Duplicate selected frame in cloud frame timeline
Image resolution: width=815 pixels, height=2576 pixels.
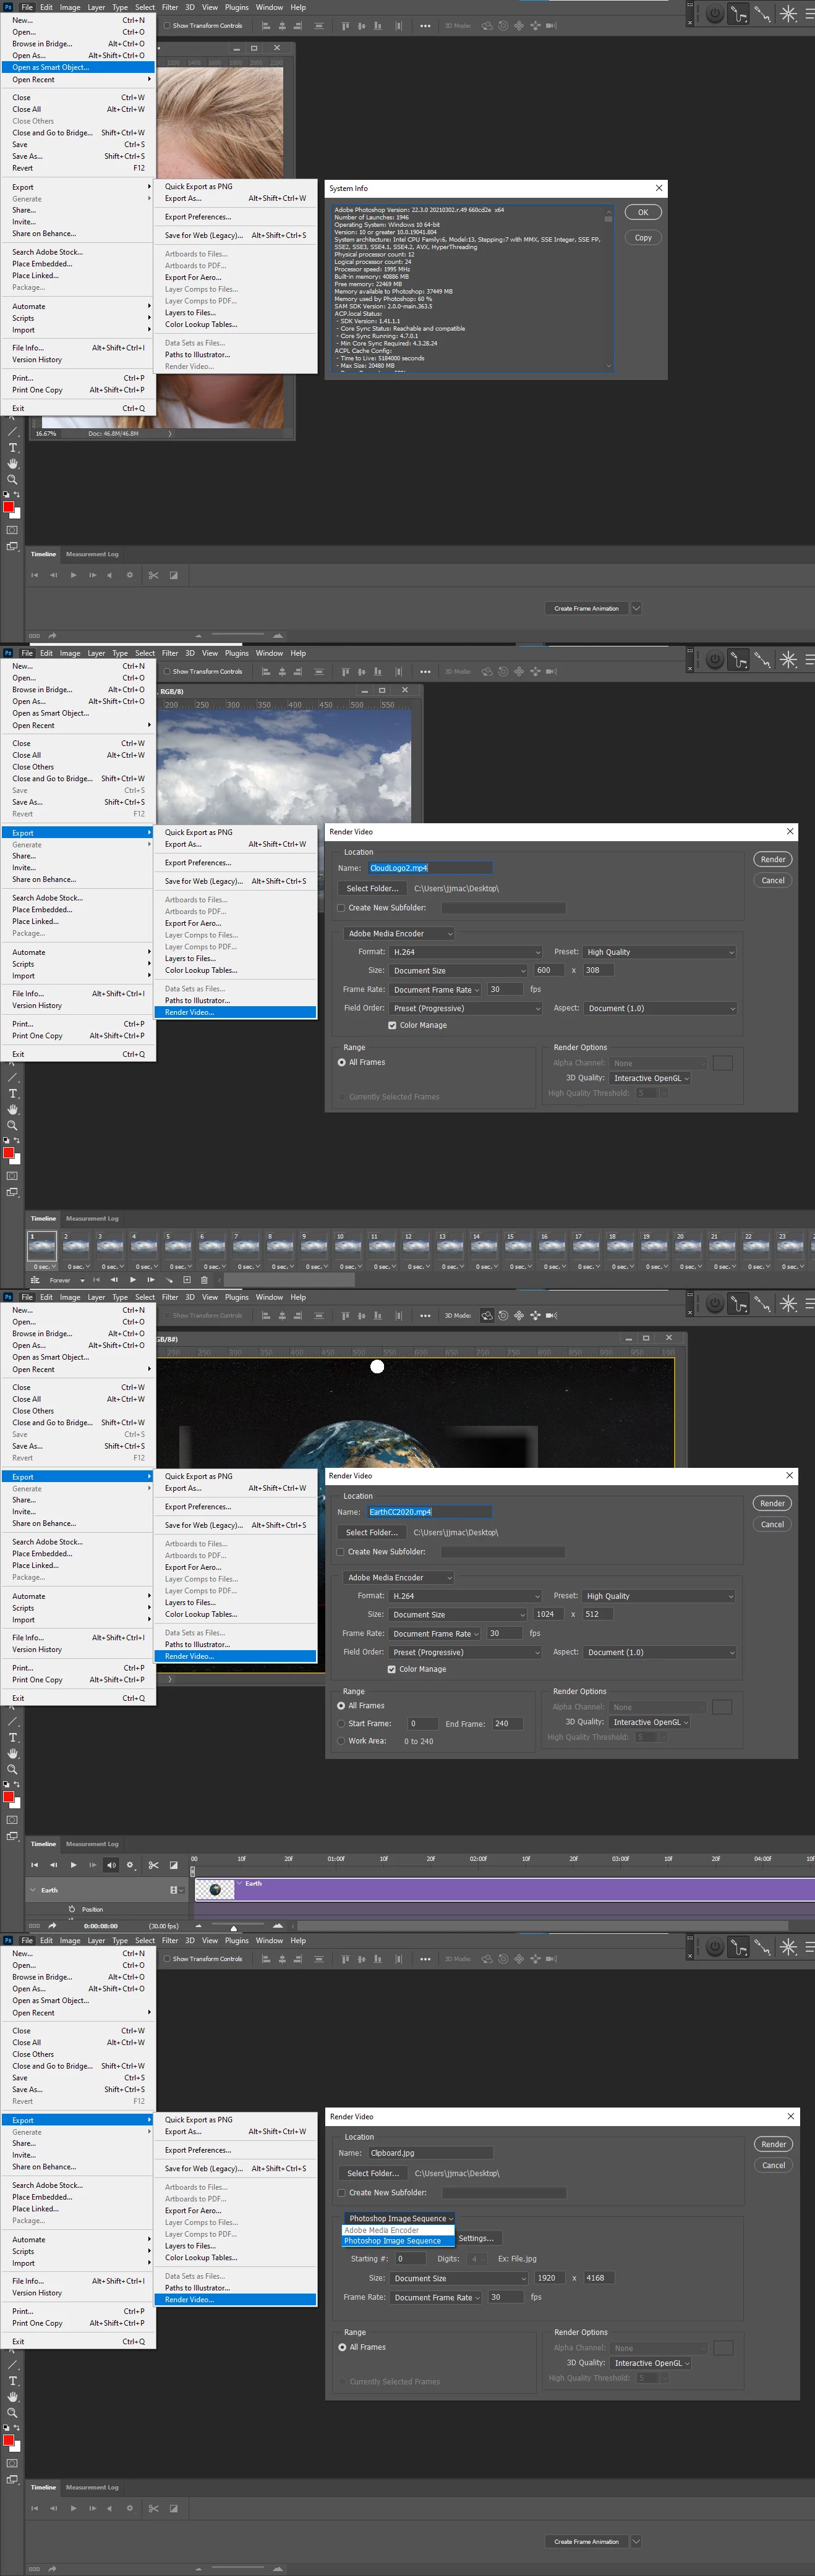[x=187, y=1279]
